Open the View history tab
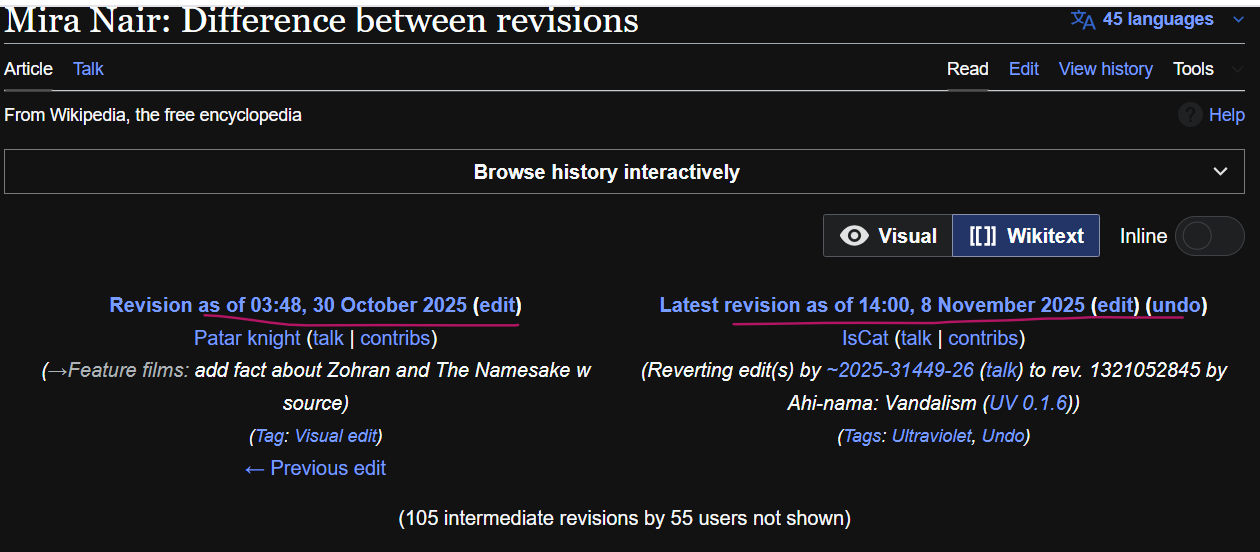 click(x=1105, y=69)
